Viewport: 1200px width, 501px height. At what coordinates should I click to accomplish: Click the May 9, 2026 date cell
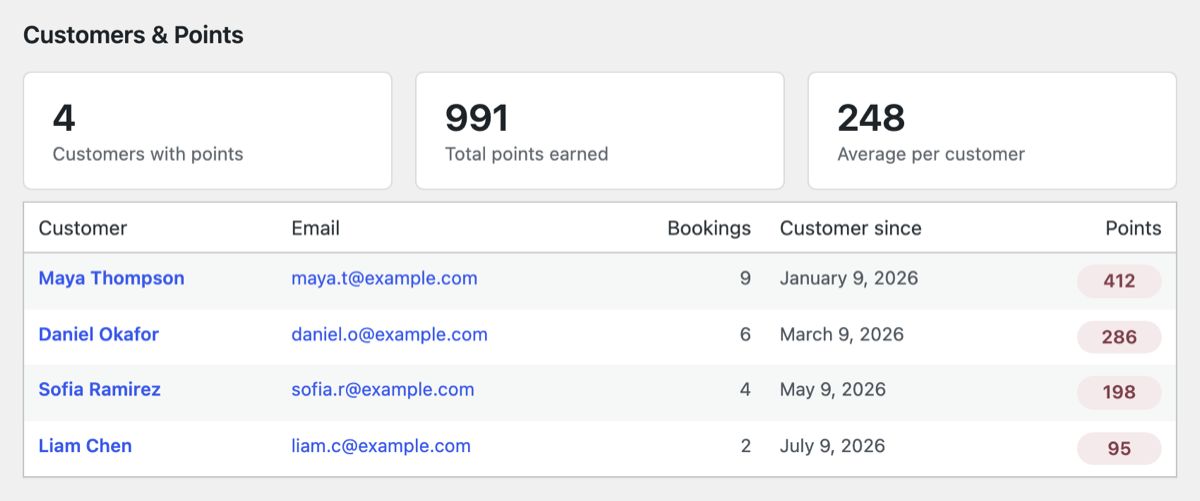pyautogui.click(x=833, y=390)
